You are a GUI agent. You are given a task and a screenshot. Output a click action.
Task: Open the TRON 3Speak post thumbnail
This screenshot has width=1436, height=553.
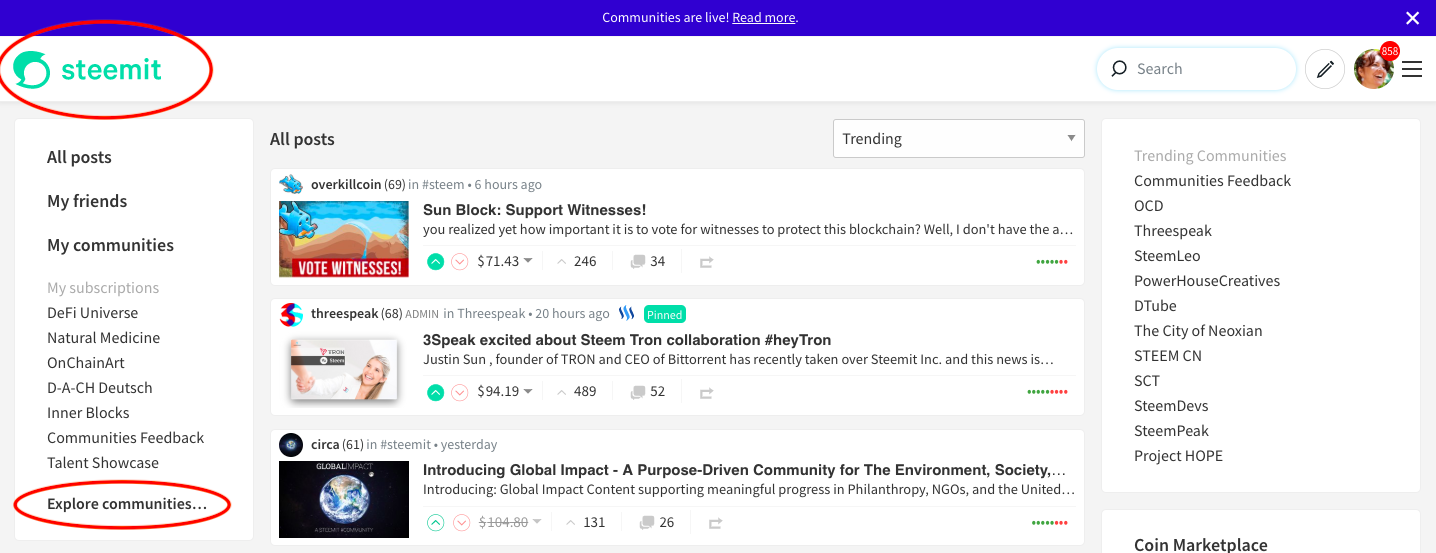[344, 369]
